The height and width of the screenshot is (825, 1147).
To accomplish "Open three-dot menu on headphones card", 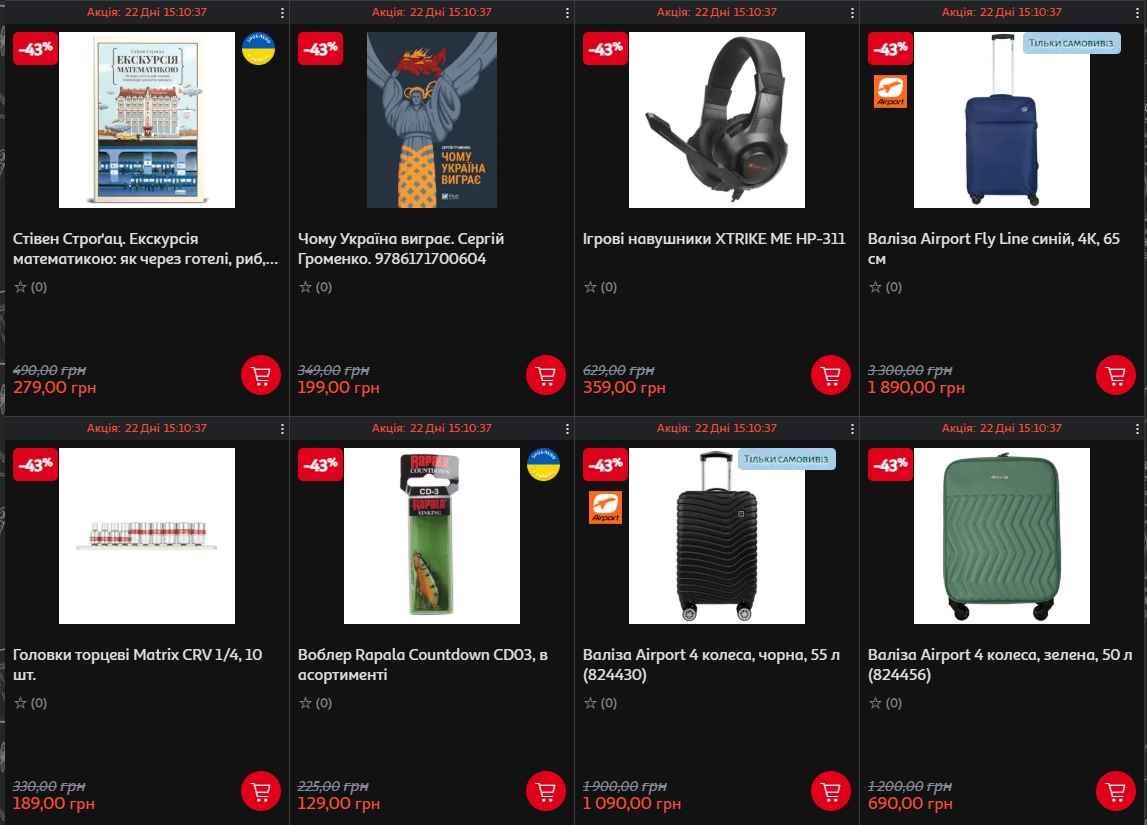I will (x=852, y=13).
